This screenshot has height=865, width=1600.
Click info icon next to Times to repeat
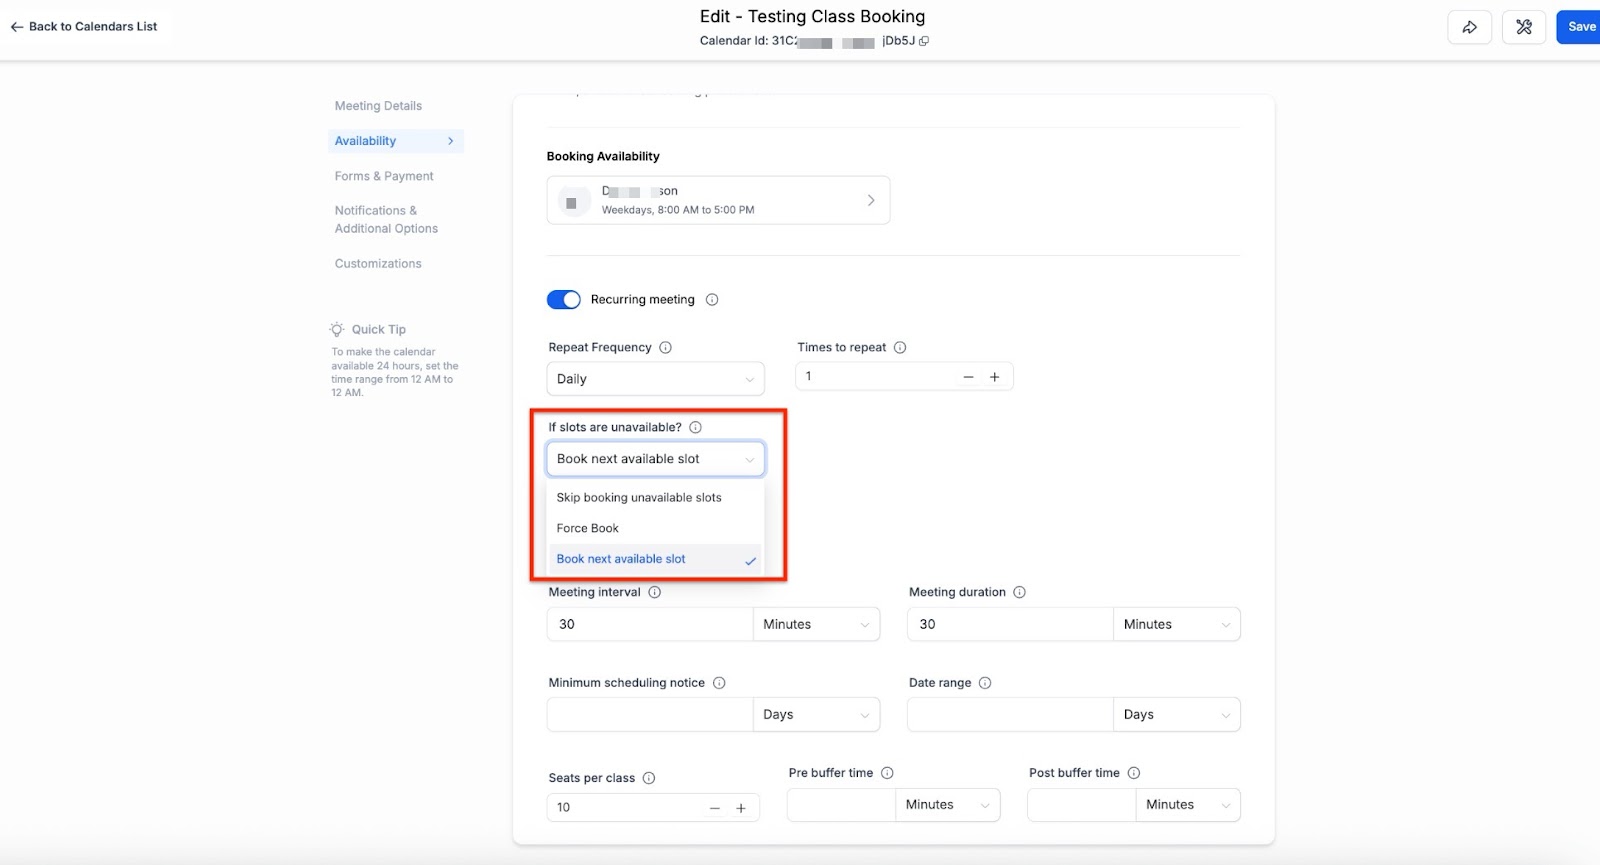900,348
